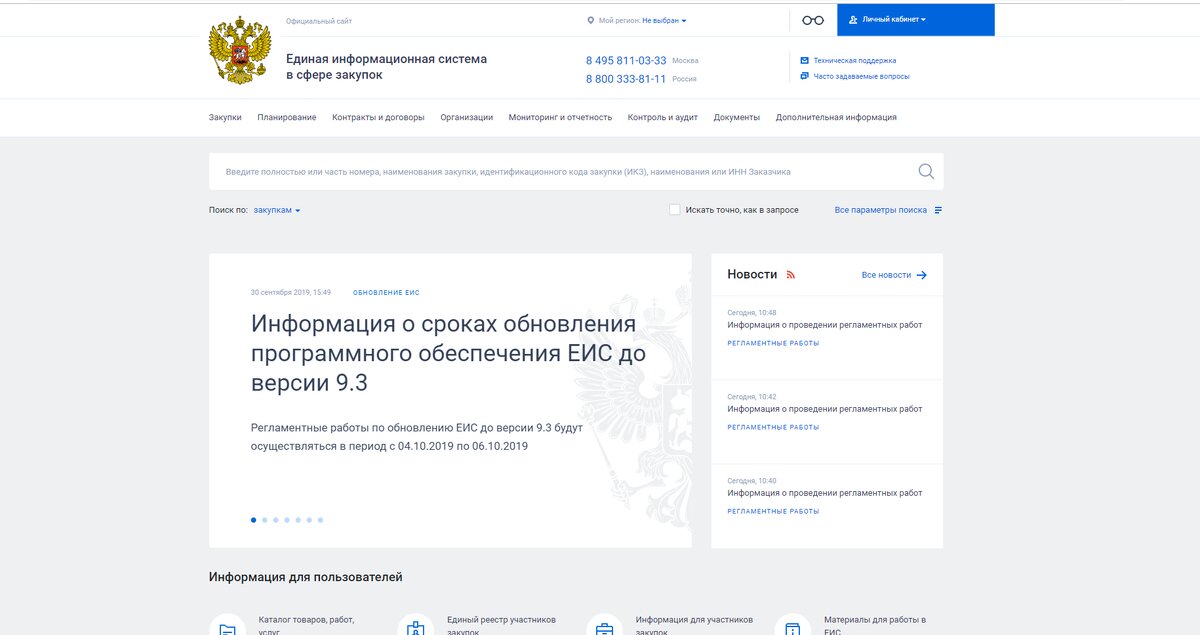Select the sixth carousel dot
Viewport: 1200px width, 635px height.
click(309, 520)
